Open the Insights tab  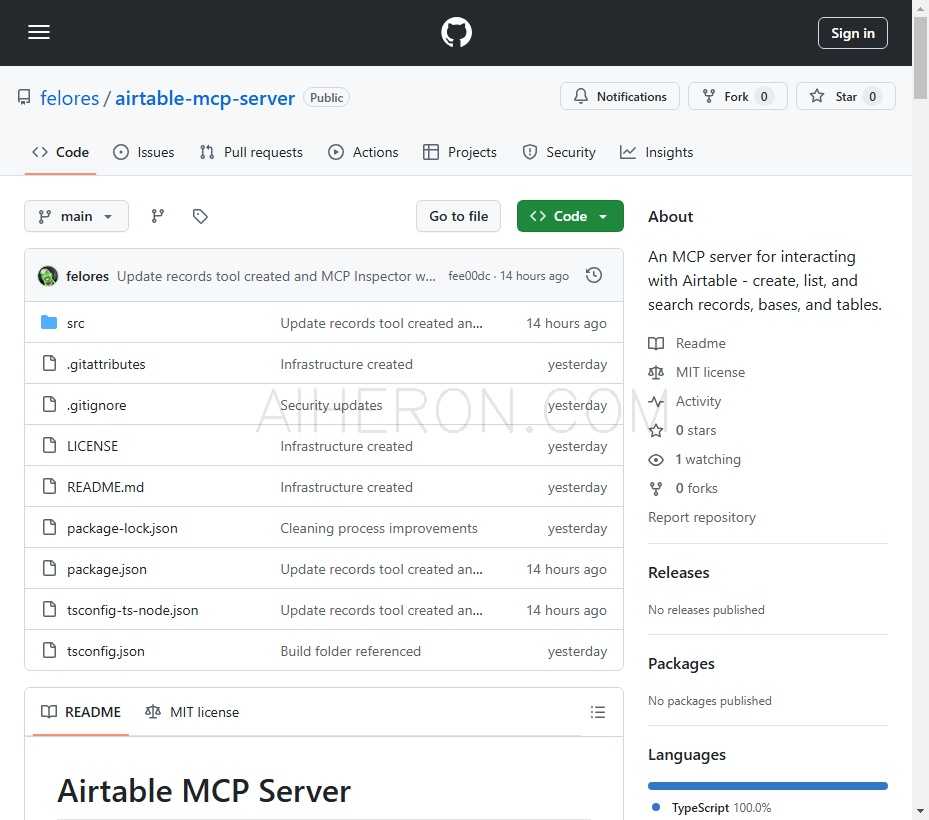tap(656, 152)
